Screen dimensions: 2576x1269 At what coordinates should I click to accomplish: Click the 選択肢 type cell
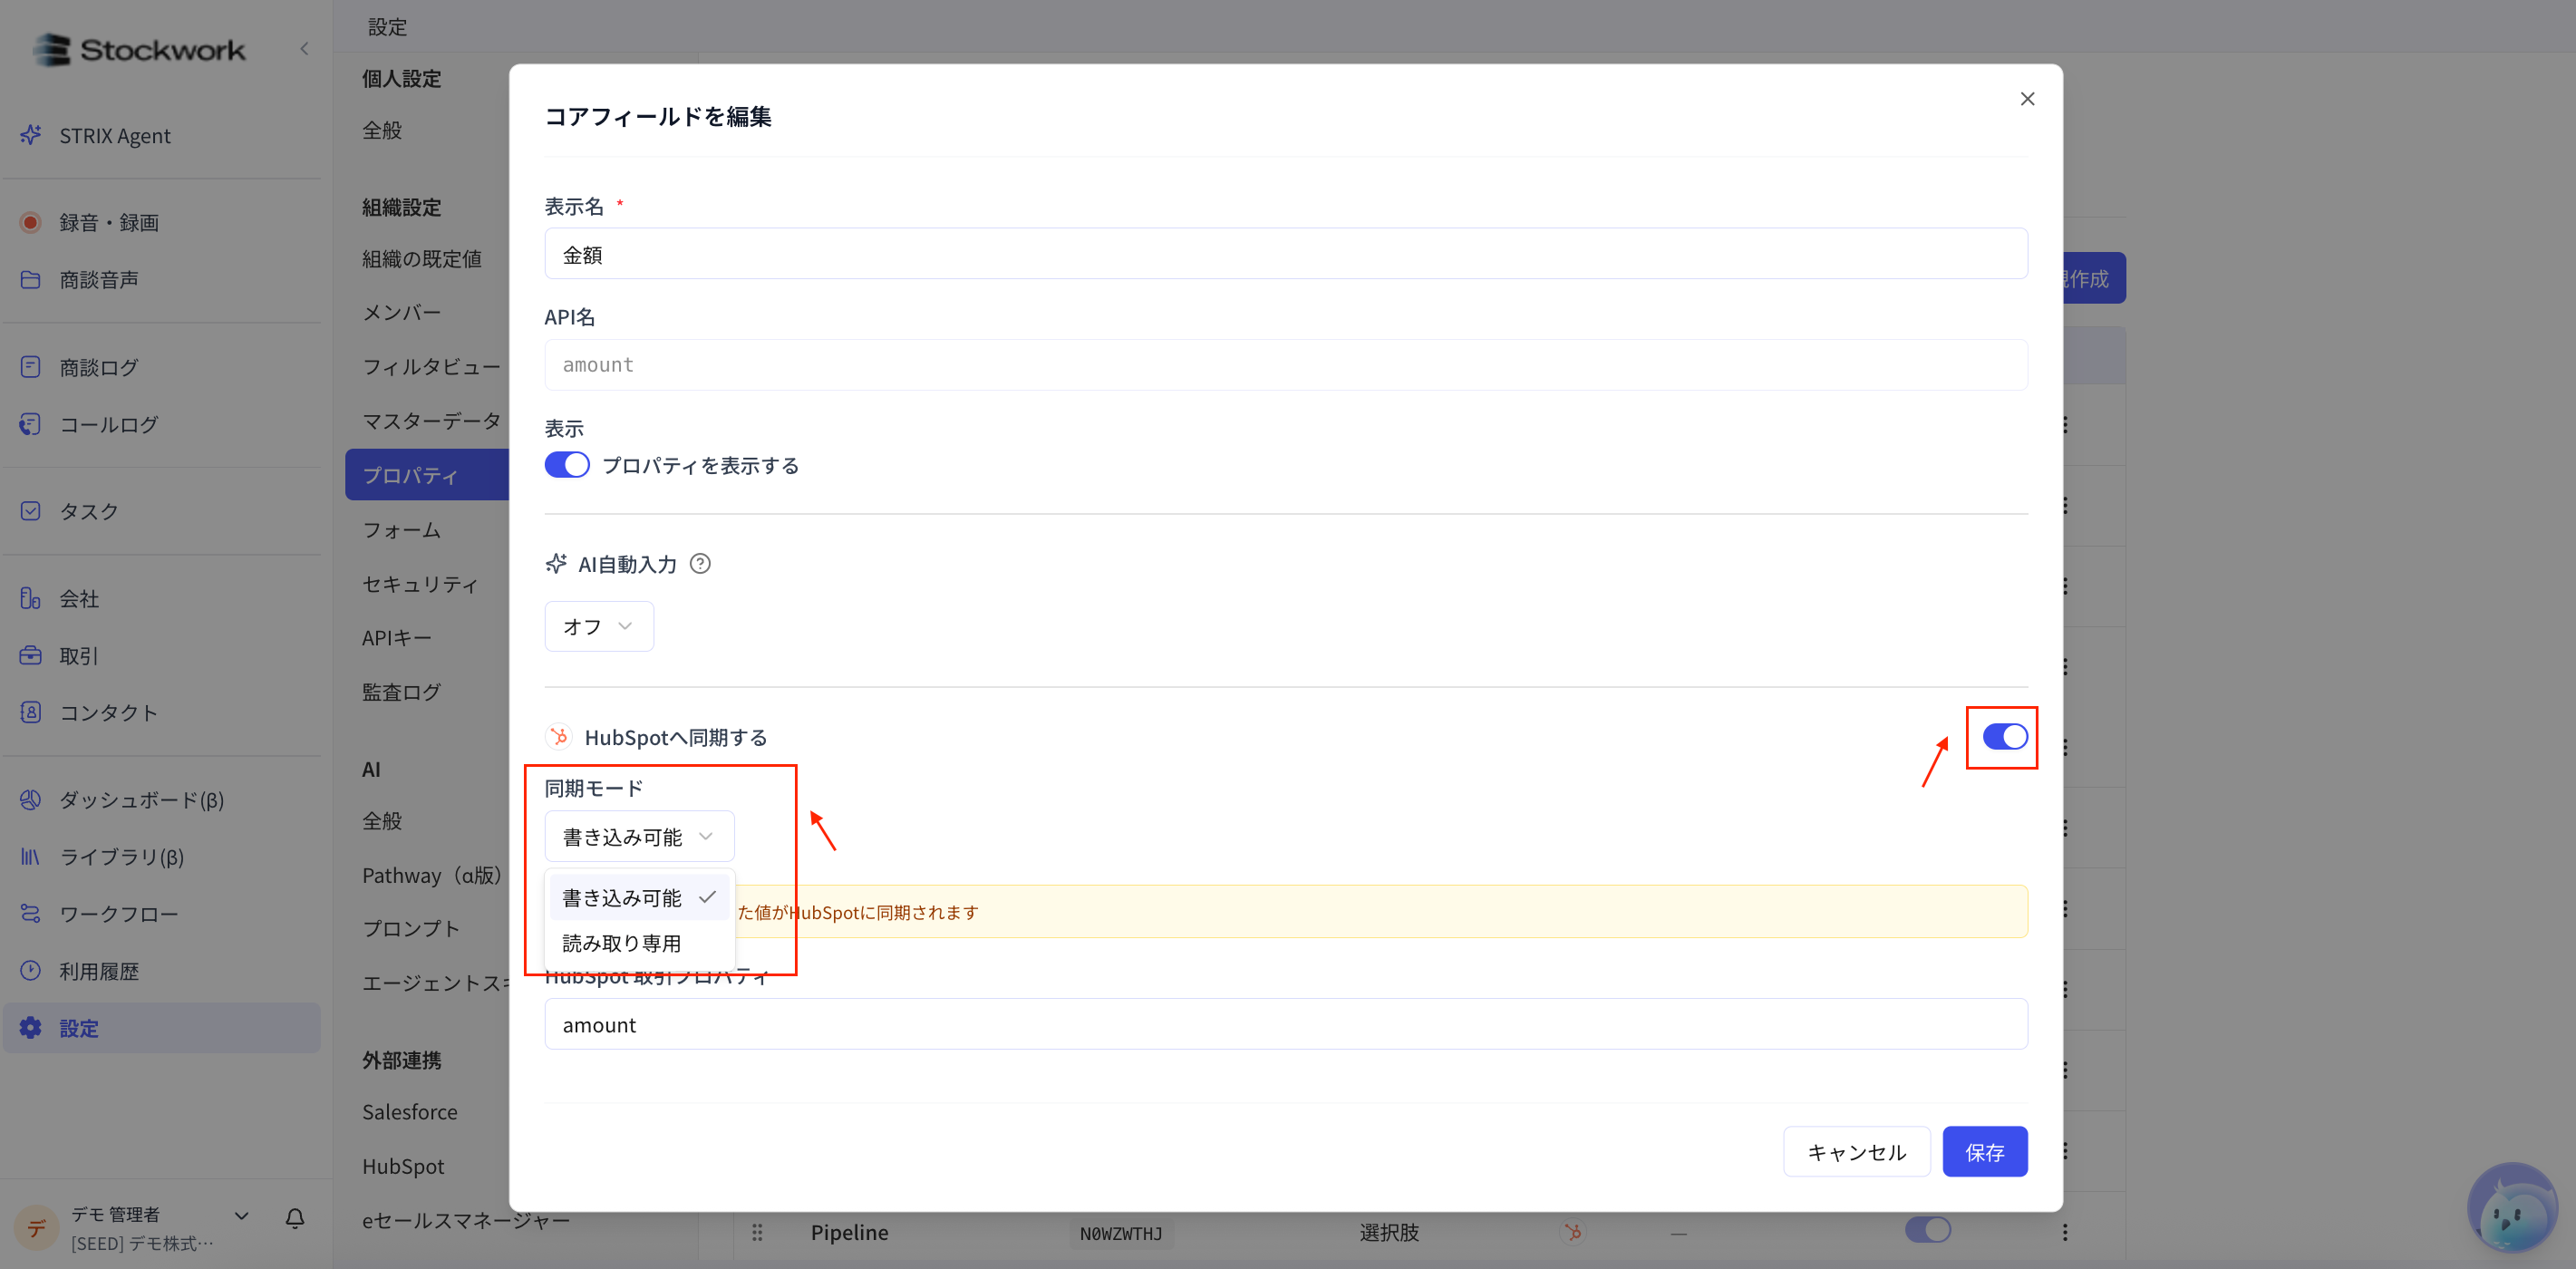click(1388, 1232)
